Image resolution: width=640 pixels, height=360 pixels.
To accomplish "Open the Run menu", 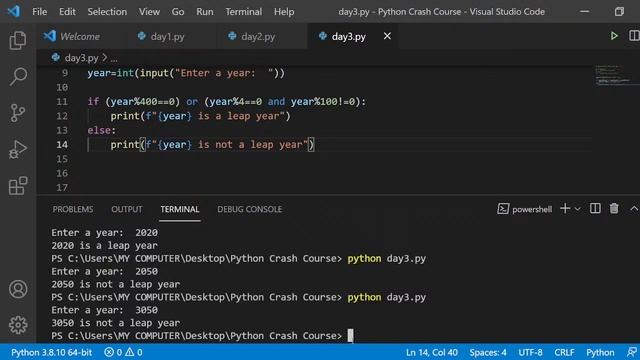I will 204,11.
